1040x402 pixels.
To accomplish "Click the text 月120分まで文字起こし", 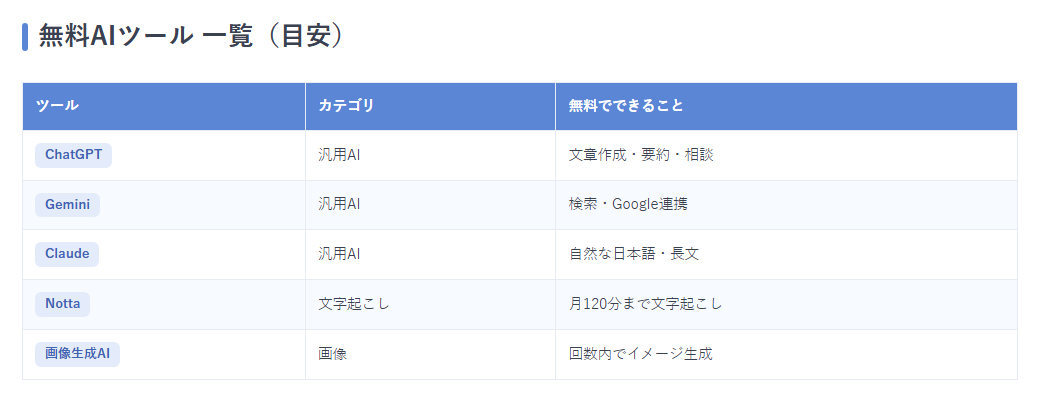I will coord(645,304).
